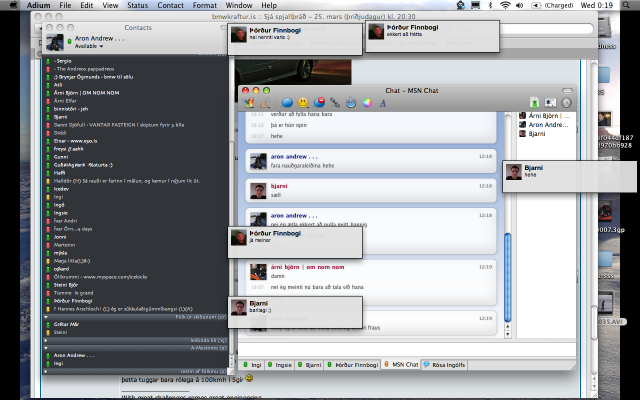
Task: Click the blue chat bubble toolbar icon
Action: pos(287,102)
